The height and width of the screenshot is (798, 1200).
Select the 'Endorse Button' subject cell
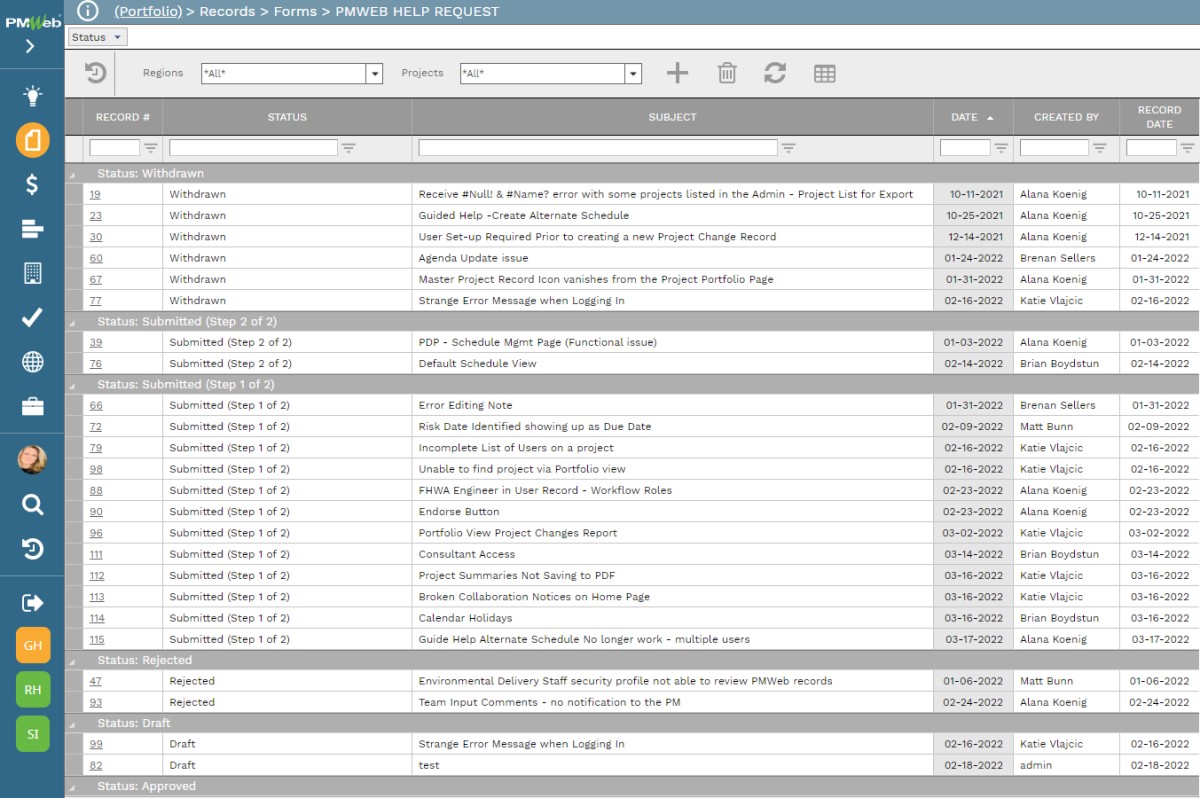[672, 512]
